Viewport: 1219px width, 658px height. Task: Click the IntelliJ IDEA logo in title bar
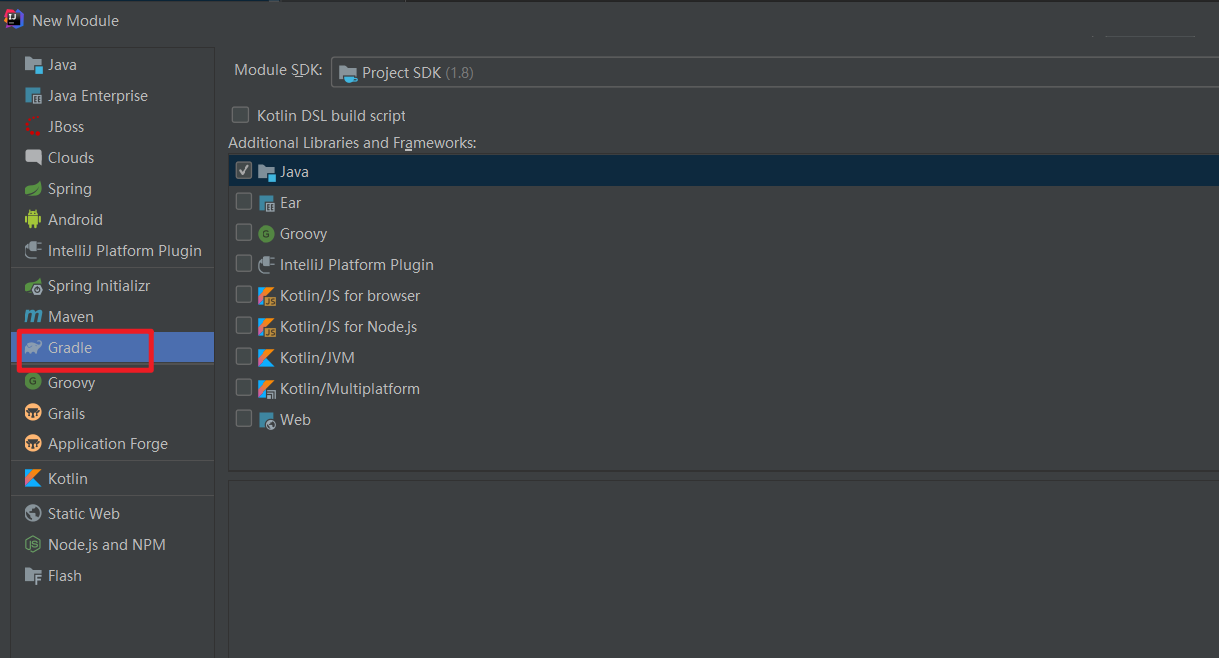(x=14, y=19)
